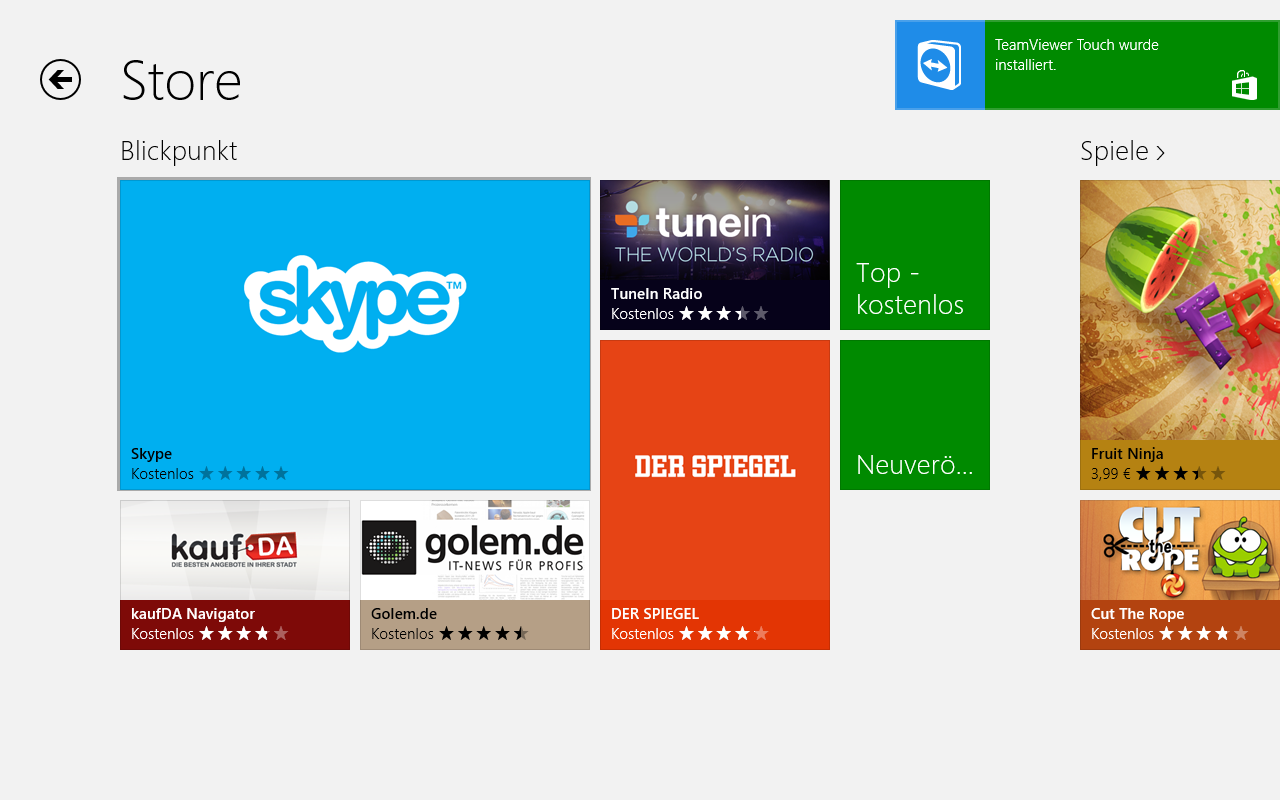Open the Skype app tile

(355, 335)
